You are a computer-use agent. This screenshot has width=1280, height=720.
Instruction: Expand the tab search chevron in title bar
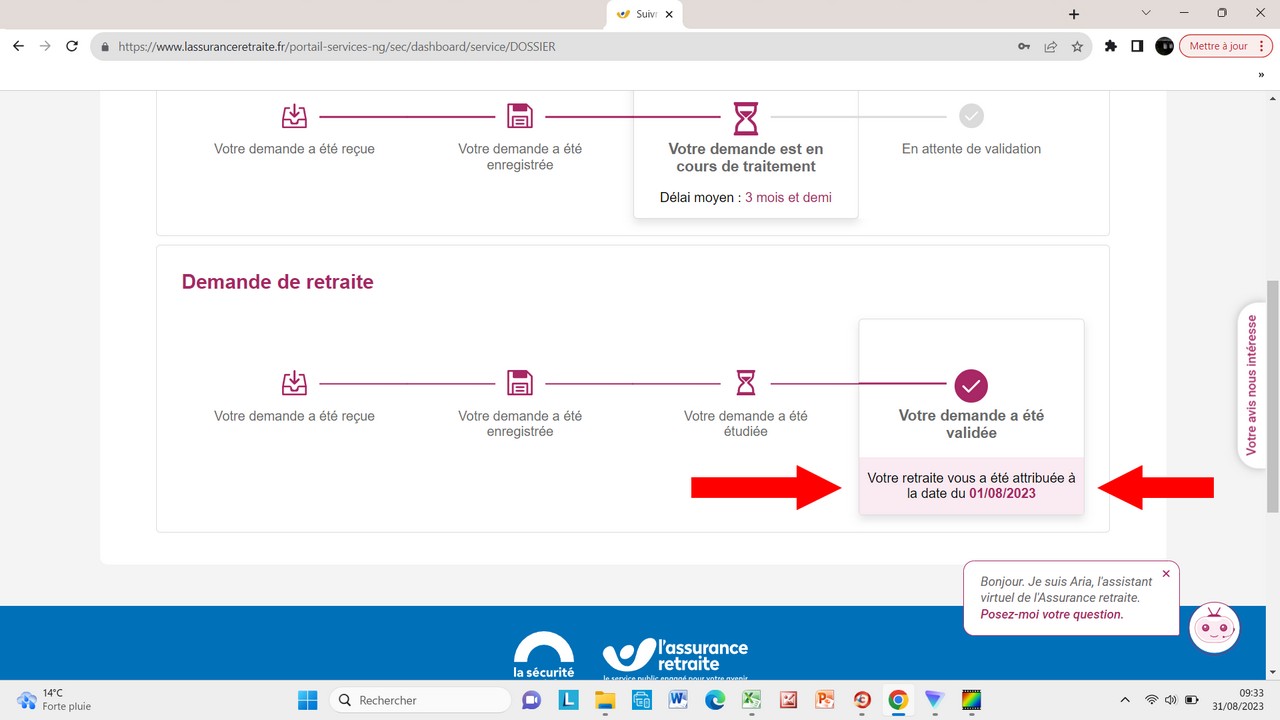pyautogui.click(x=1147, y=13)
